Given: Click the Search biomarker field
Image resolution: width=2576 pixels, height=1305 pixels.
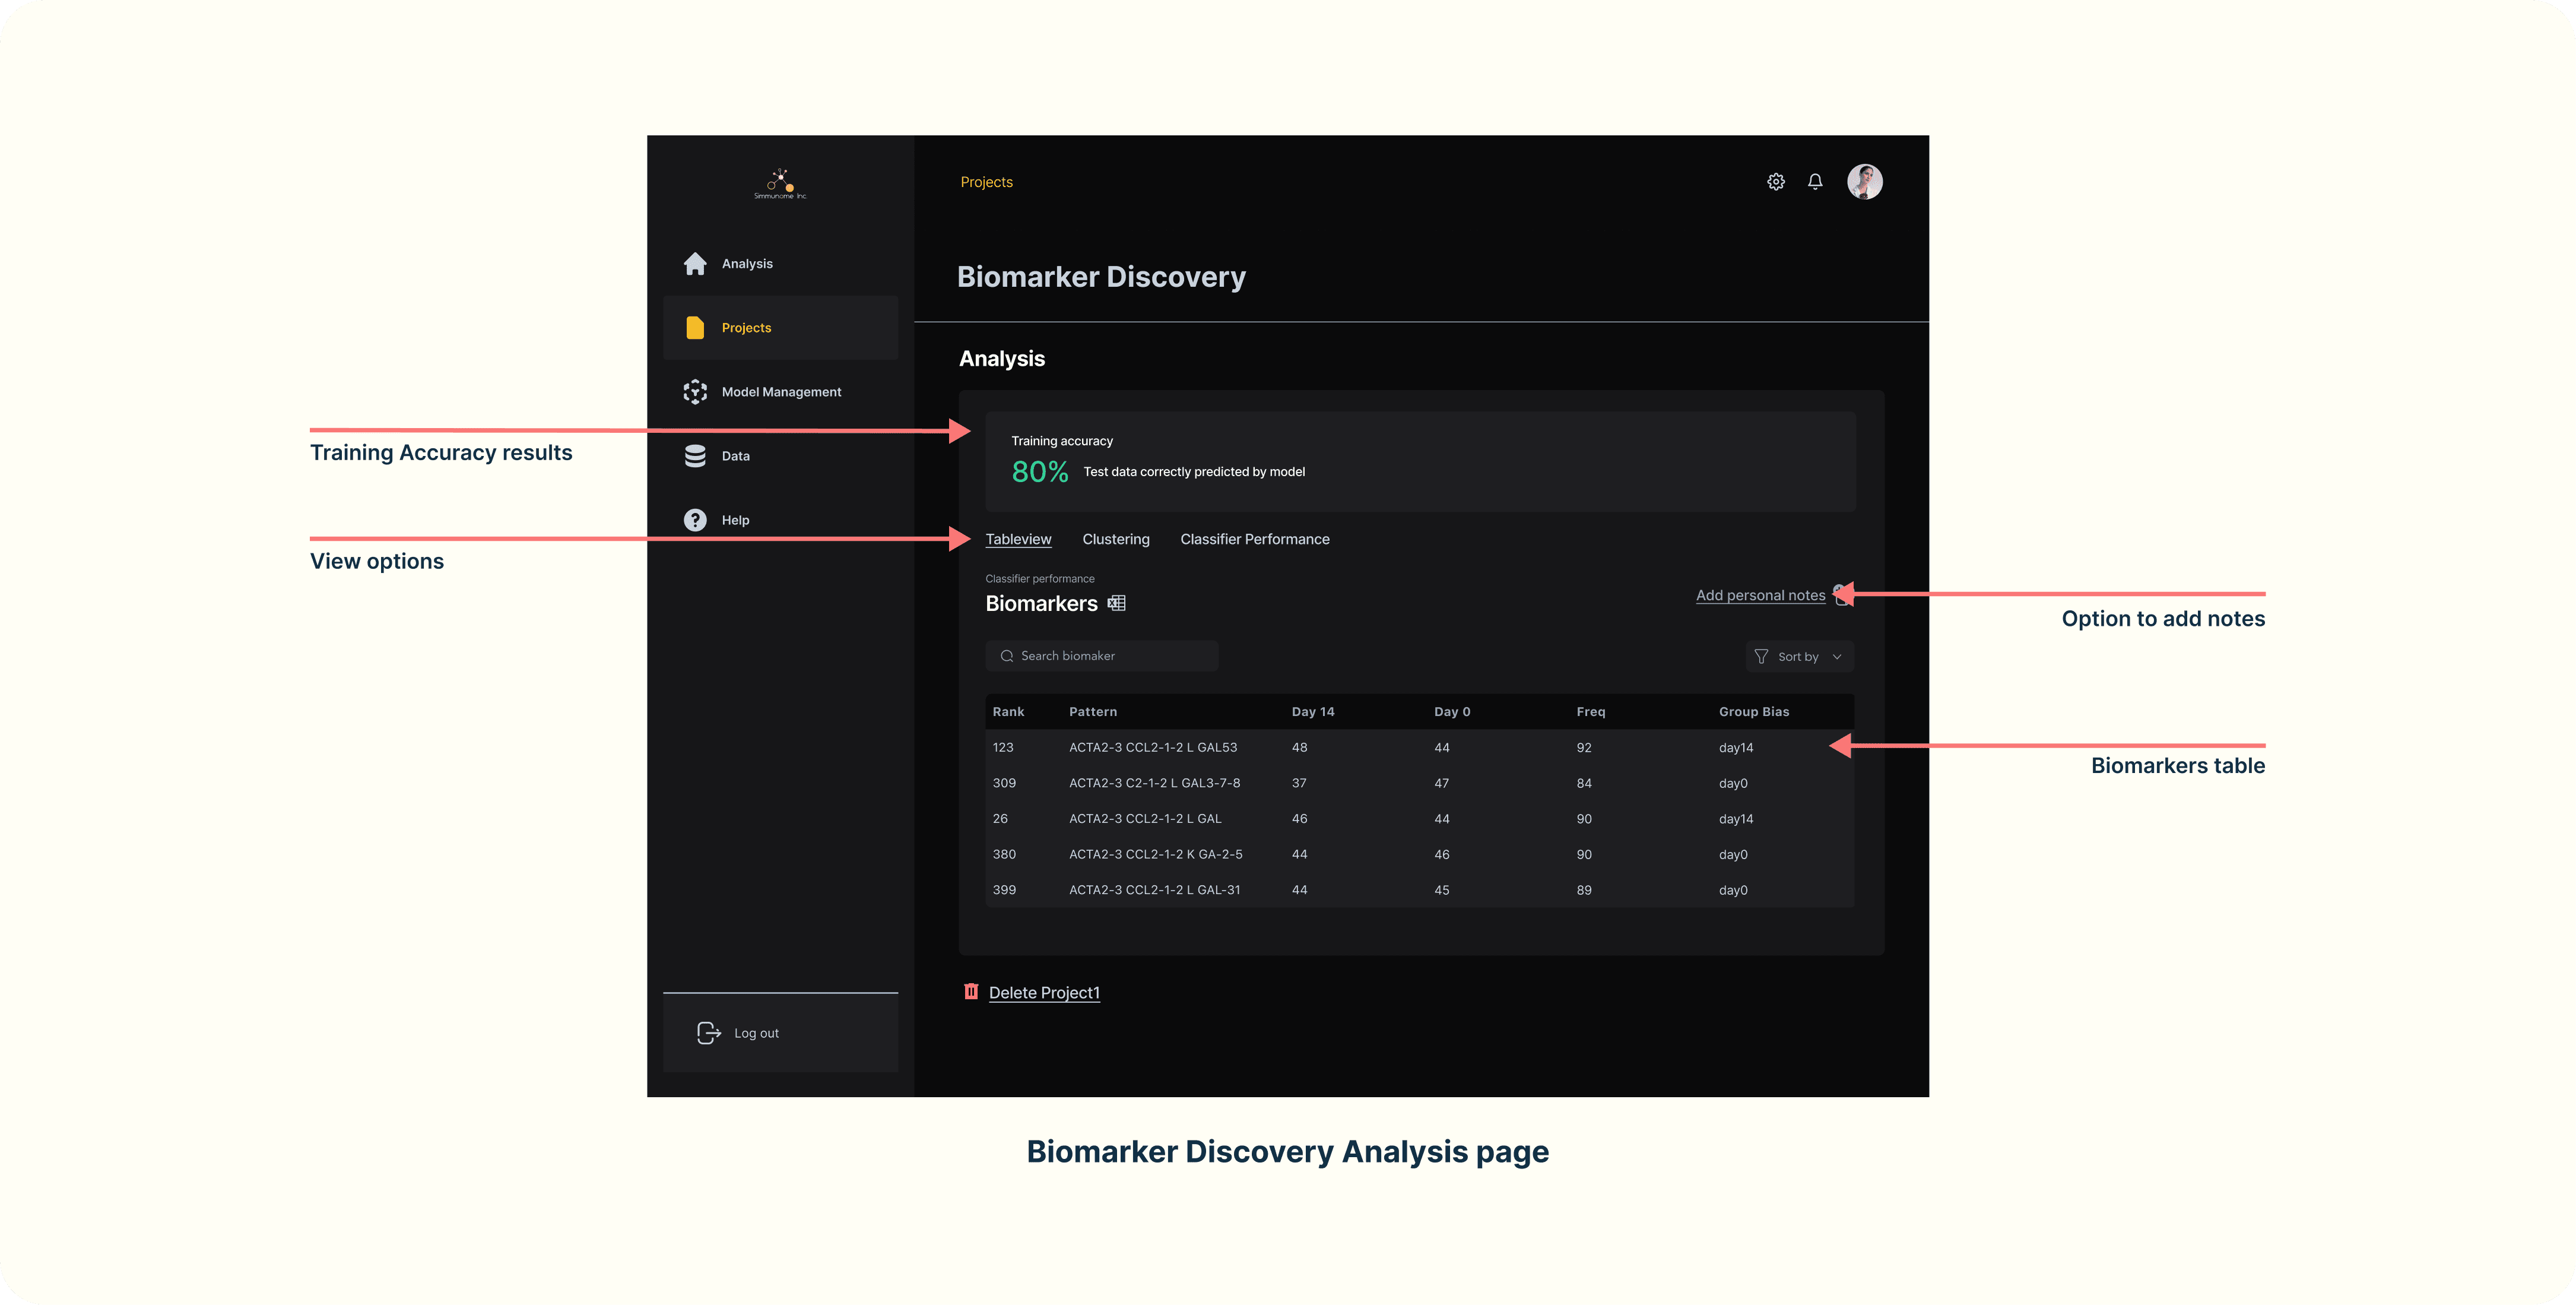Looking at the screenshot, I should [x=1101, y=656].
